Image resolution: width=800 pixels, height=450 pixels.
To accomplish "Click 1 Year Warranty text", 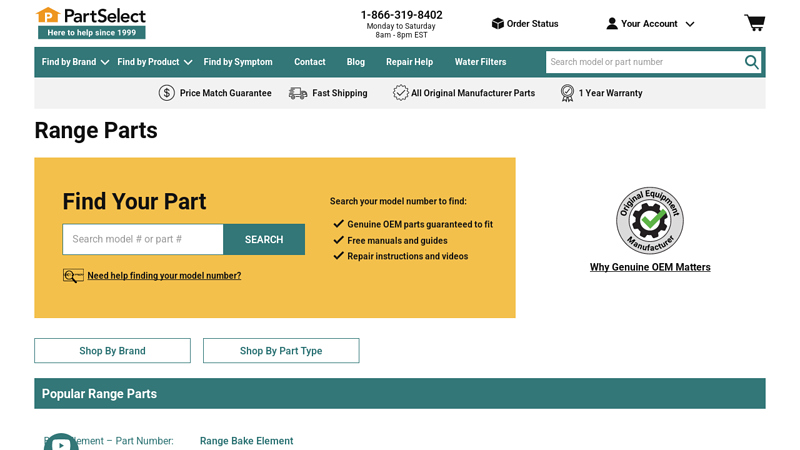I will tap(610, 93).
